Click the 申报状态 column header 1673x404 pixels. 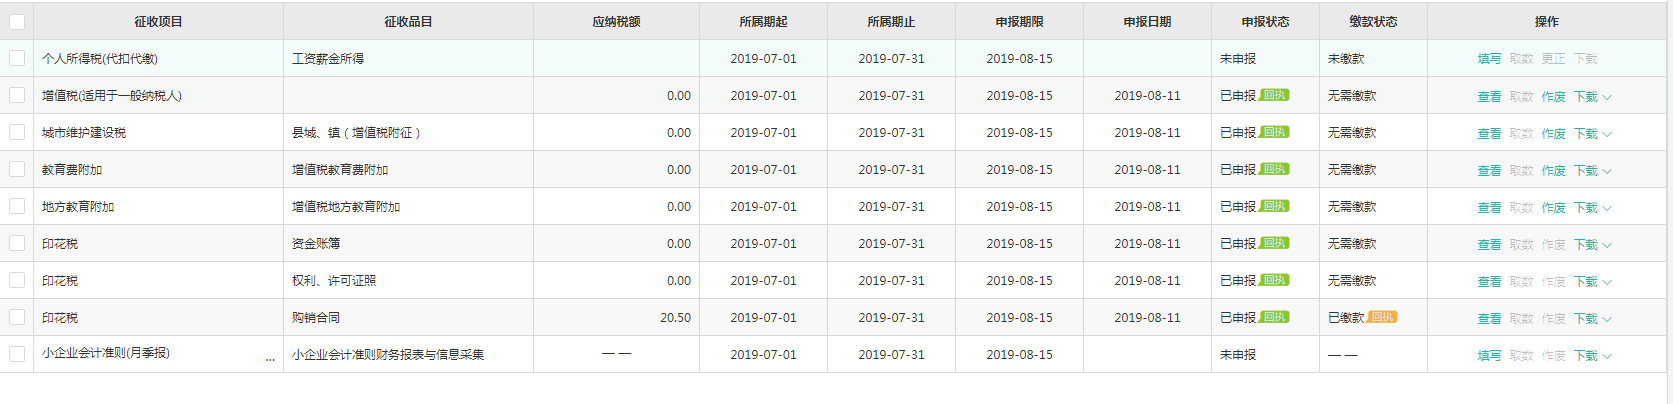1265,21
